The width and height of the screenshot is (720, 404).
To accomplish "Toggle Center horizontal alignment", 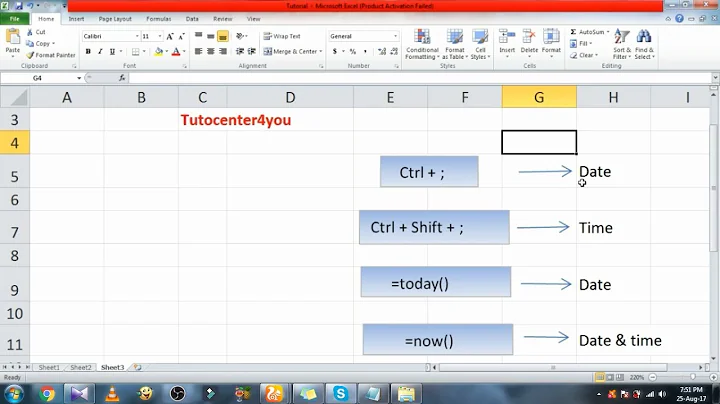I will pos(210,51).
